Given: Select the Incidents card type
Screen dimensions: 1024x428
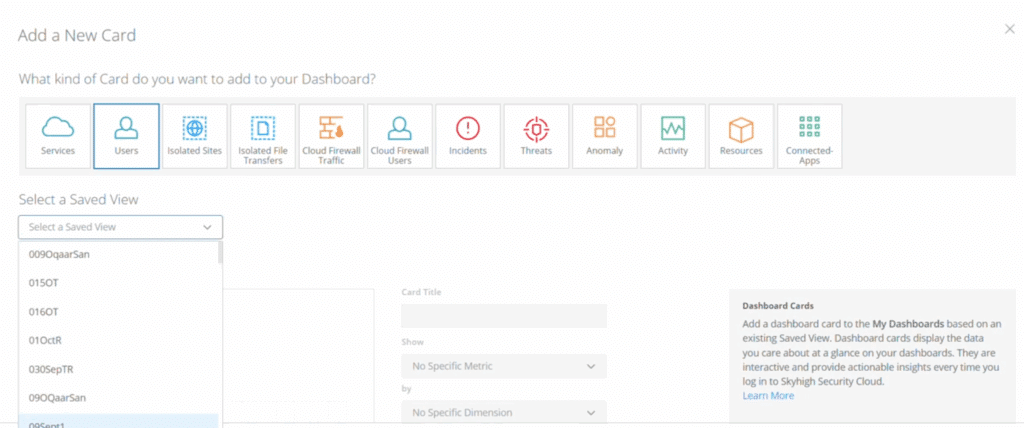Looking at the screenshot, I should click(x=467, y=136).
